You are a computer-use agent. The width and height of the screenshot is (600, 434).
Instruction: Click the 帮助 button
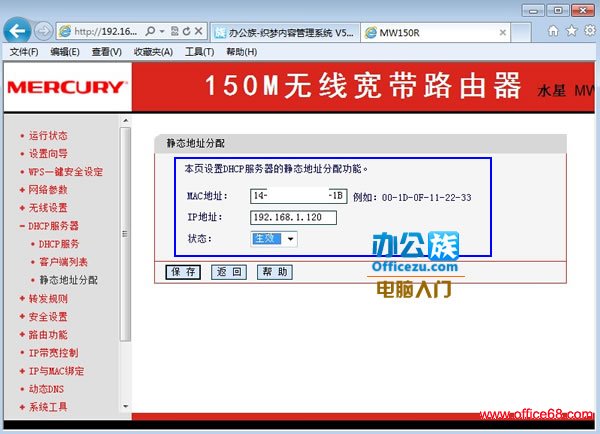(275, 272)
